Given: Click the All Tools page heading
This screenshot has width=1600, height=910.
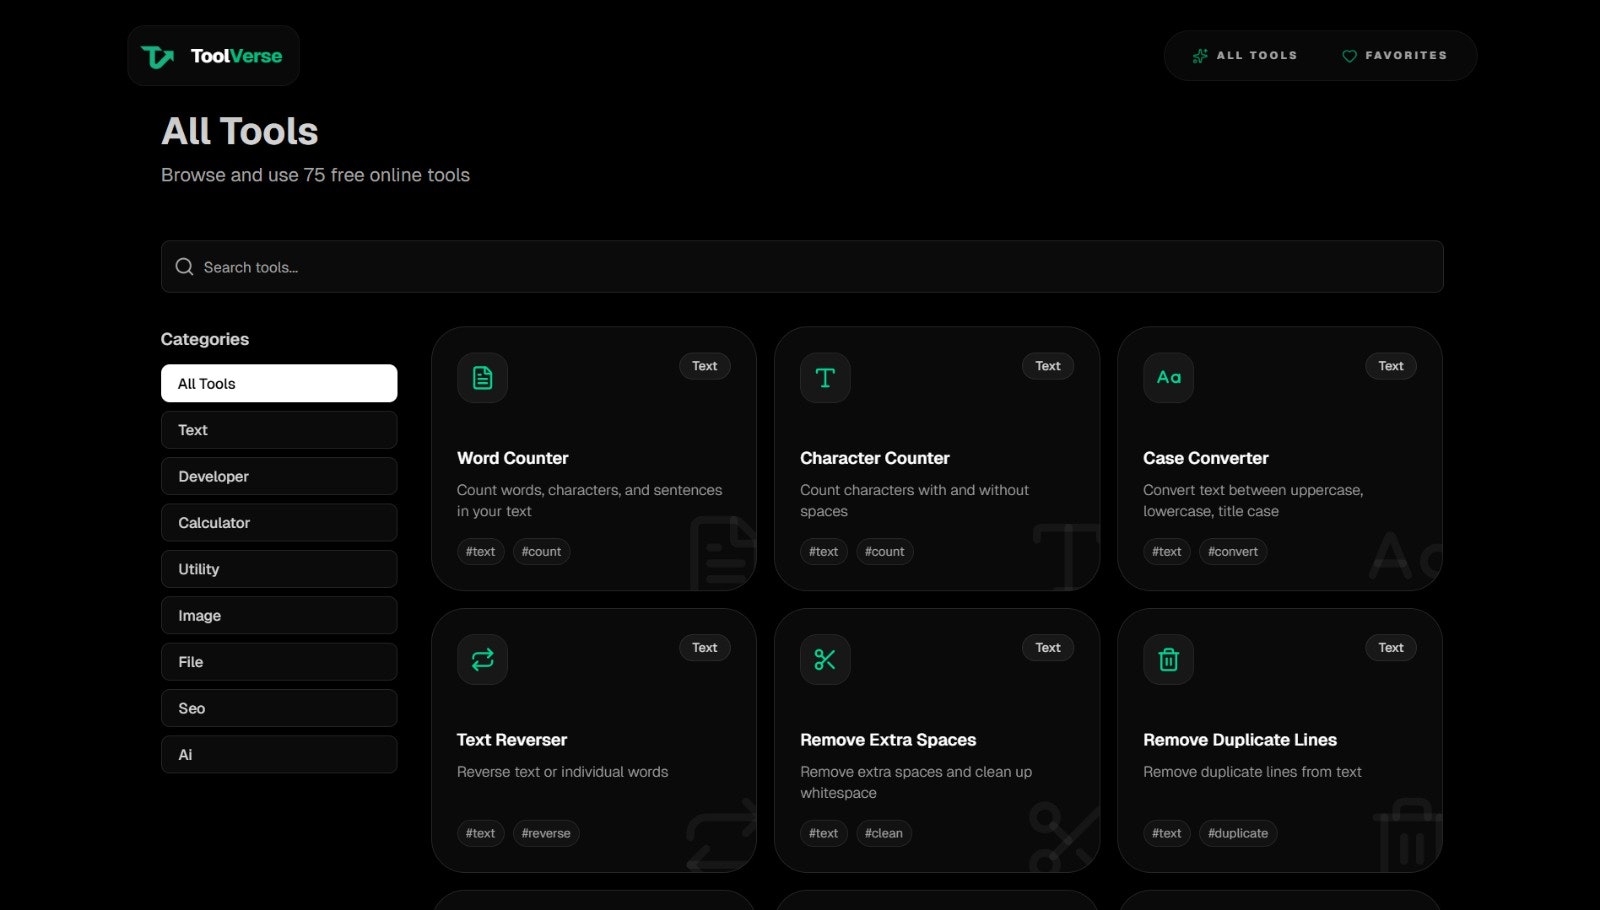Looking at the screenshot, I should 240,131.
